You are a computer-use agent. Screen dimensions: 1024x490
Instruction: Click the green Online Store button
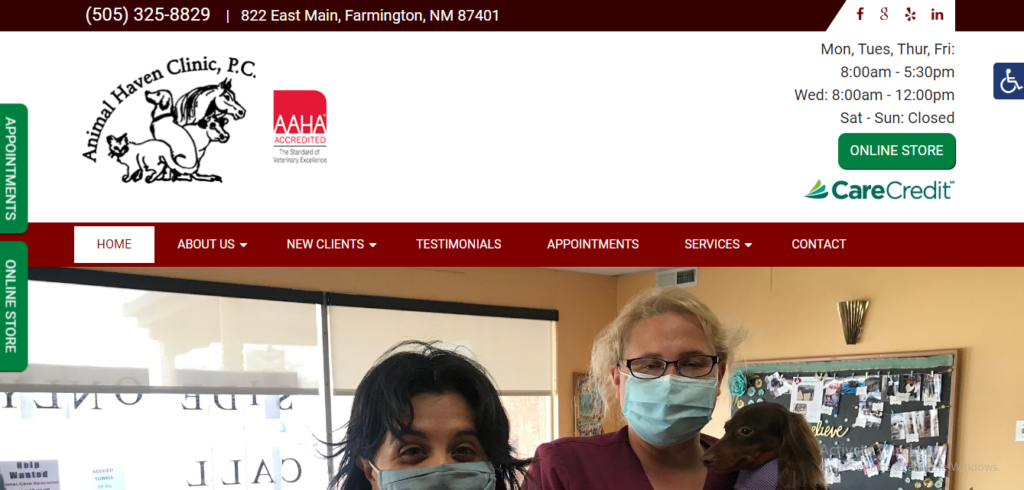point(897,151)
